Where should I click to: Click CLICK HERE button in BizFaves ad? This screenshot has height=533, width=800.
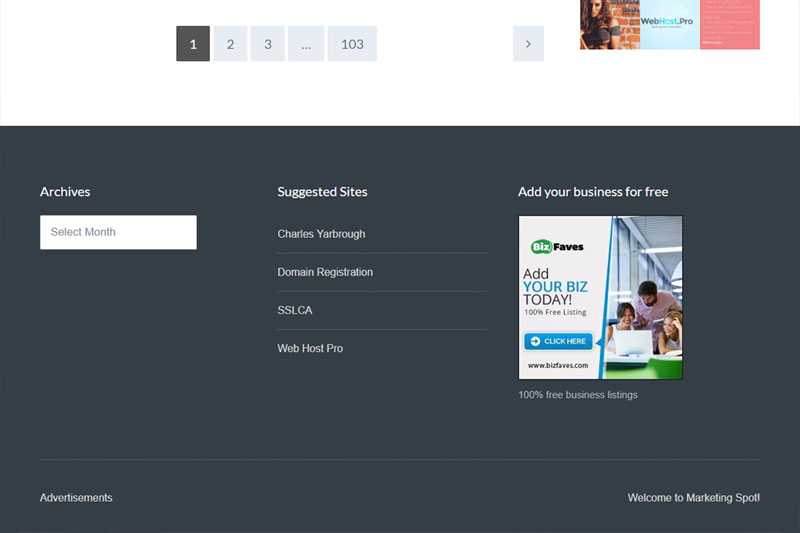[558, 341]
